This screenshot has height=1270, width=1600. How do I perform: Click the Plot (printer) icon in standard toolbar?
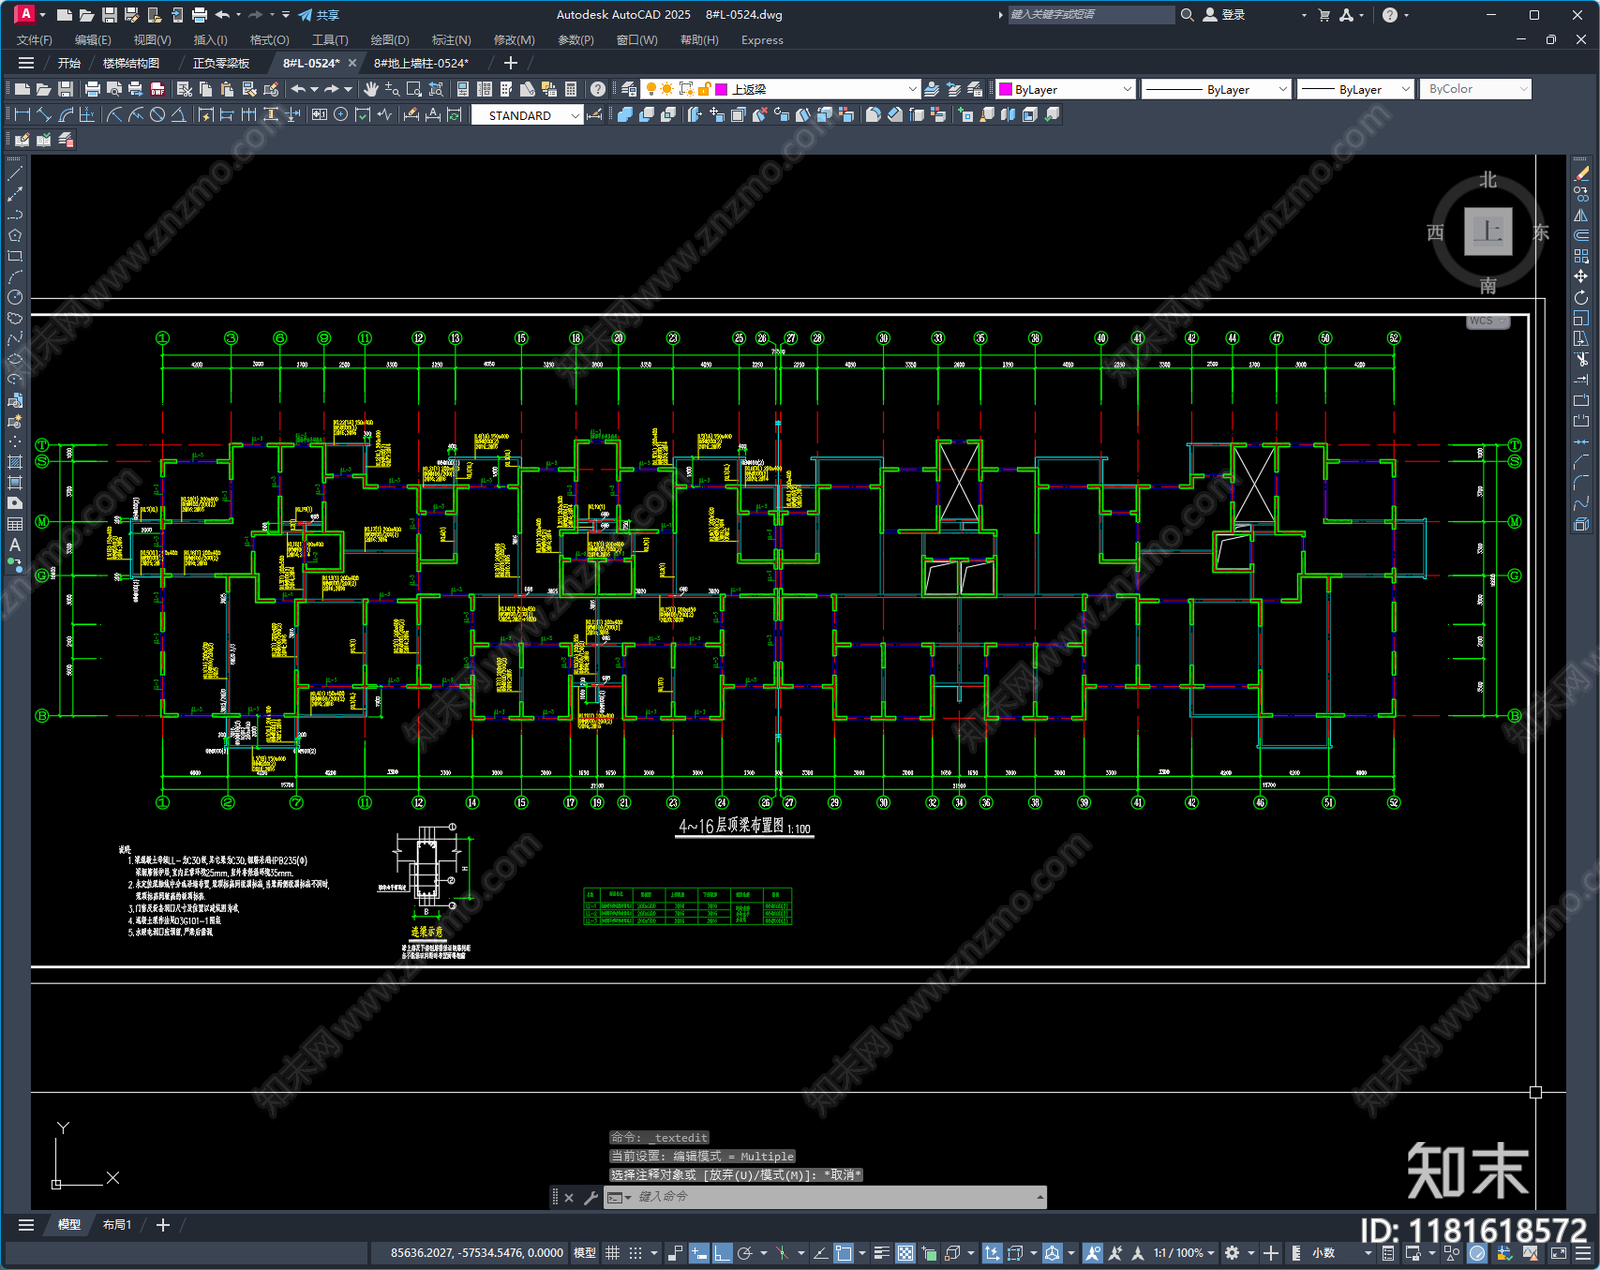93,89
